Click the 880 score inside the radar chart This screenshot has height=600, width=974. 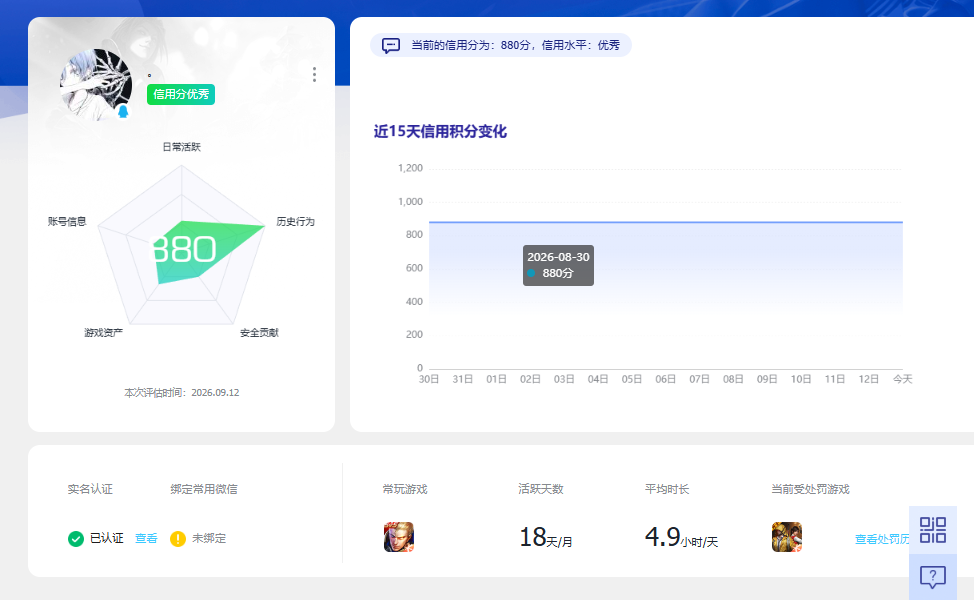point(184,250)
